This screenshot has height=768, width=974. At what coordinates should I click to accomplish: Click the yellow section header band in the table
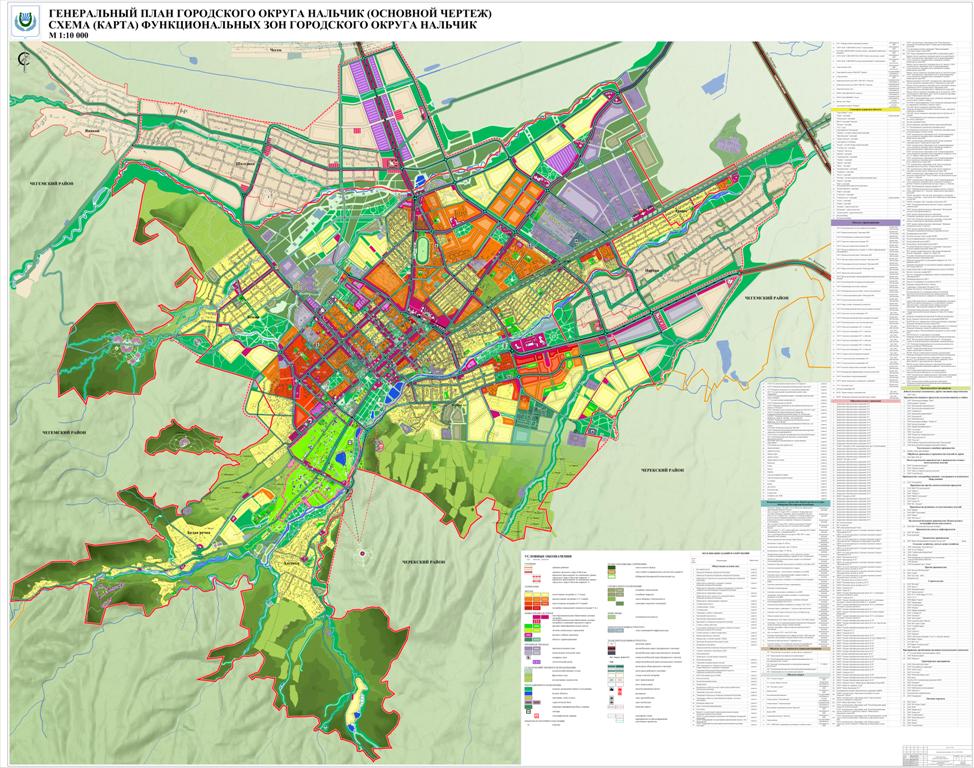(865, 109)
